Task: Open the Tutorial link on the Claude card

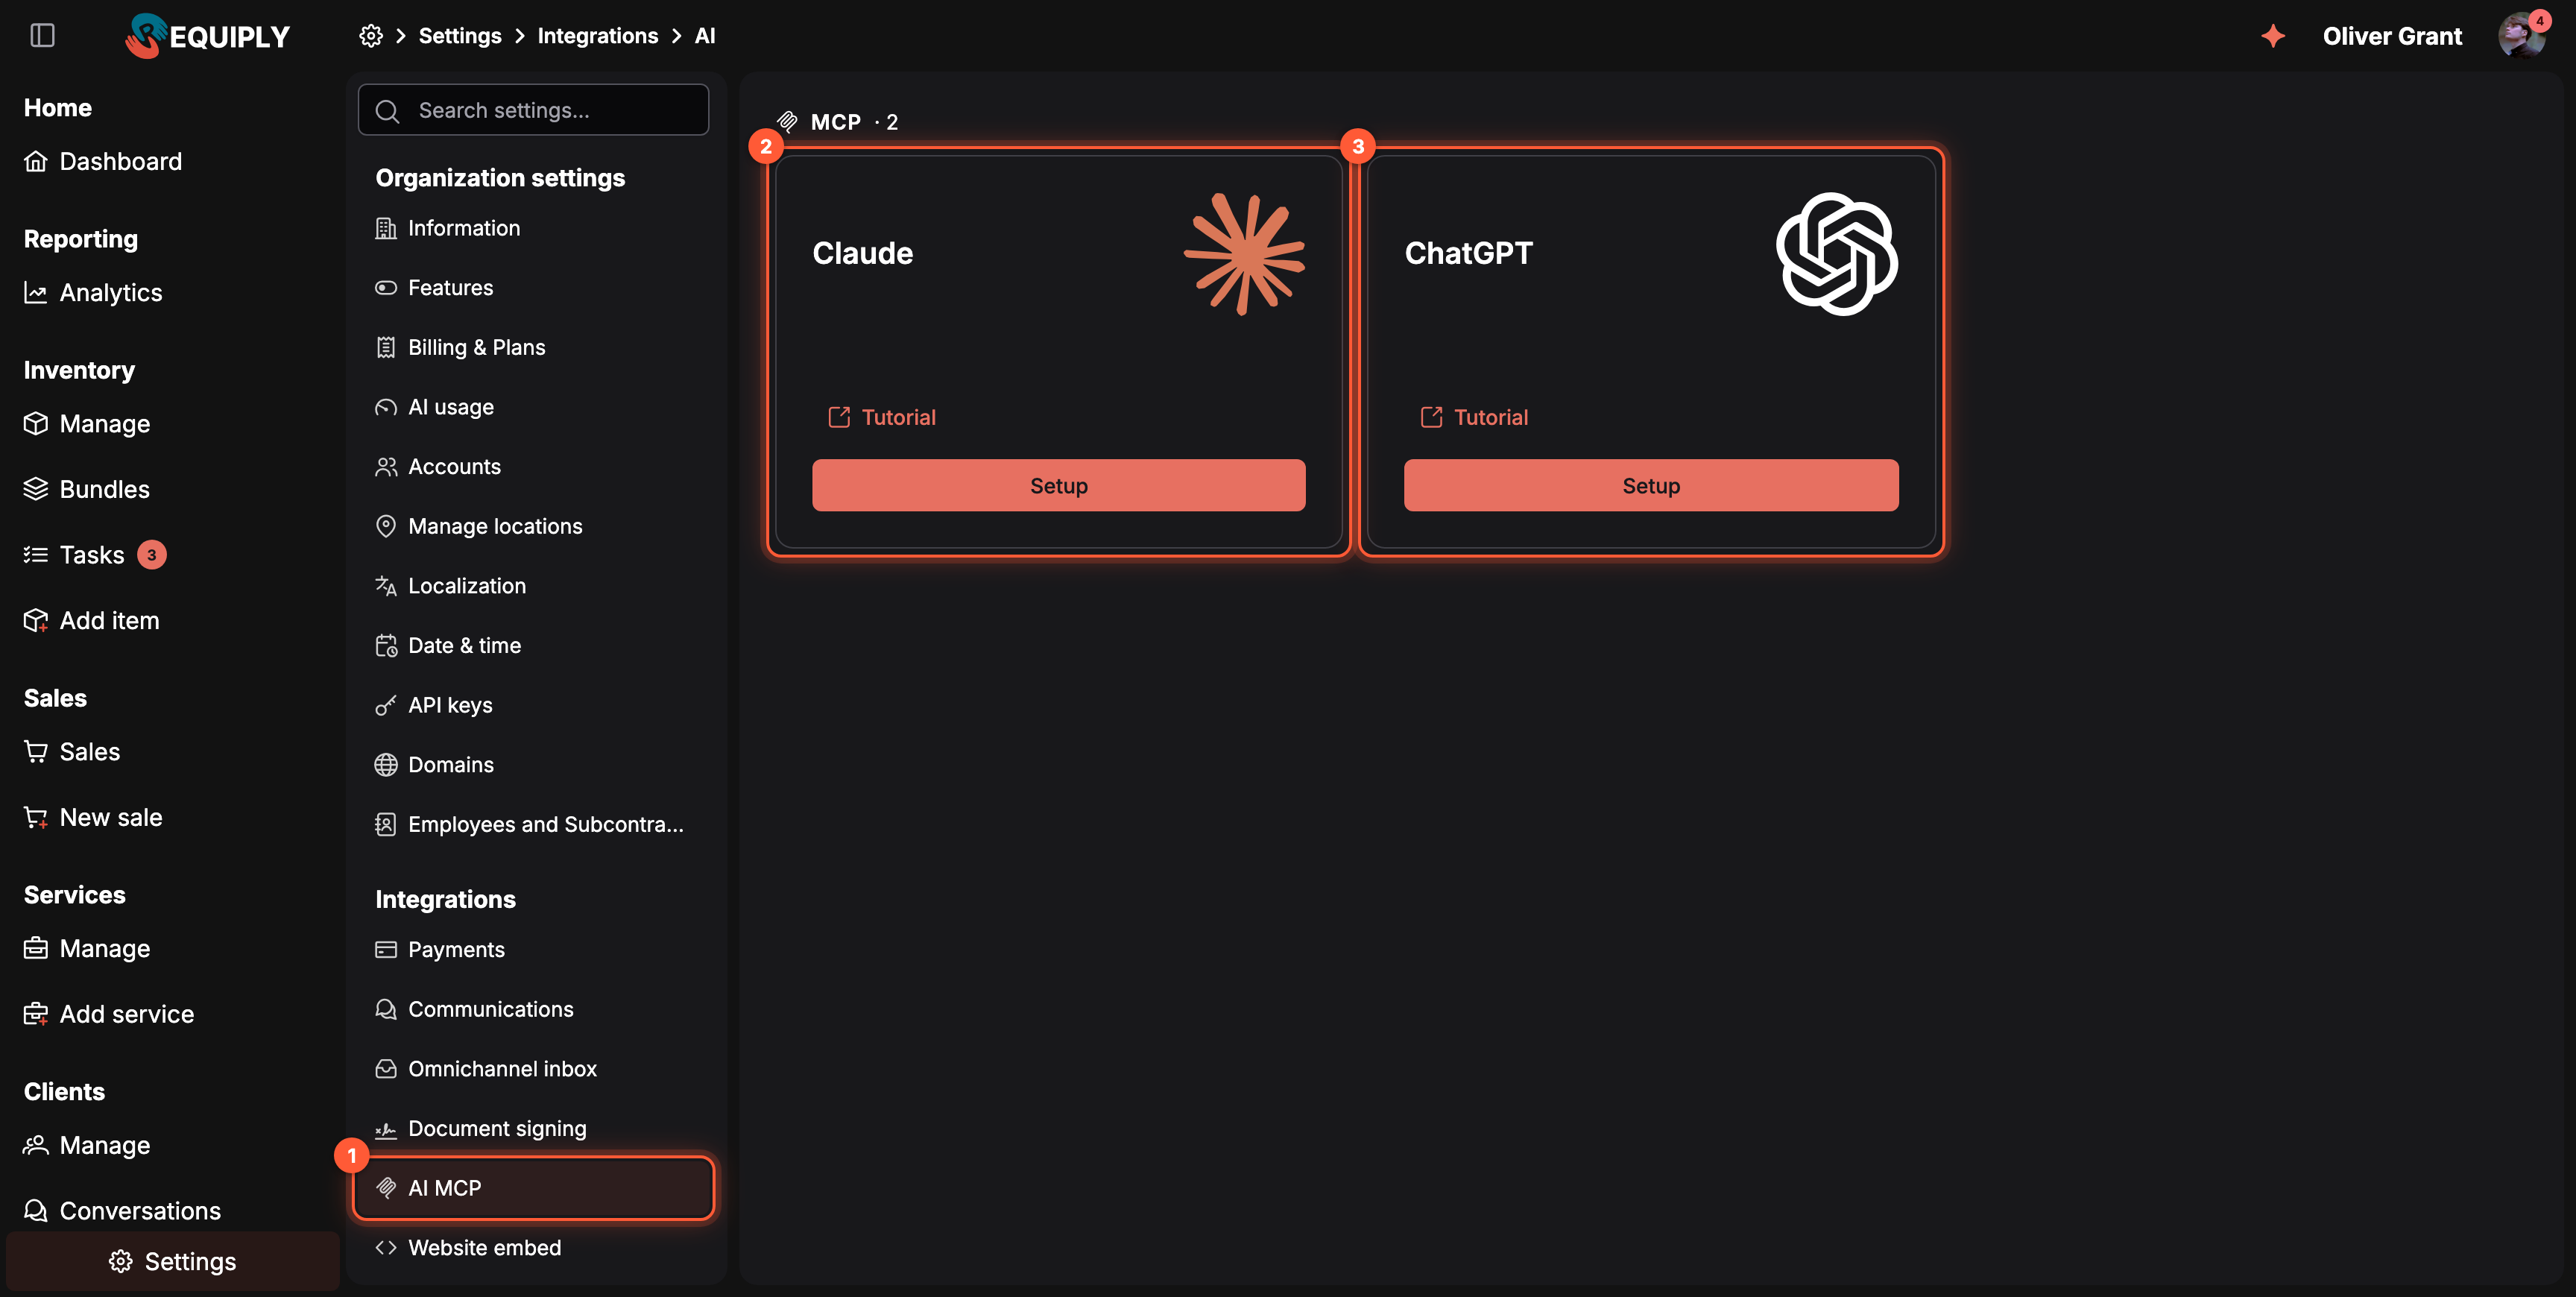Action: tap(882, 417)
